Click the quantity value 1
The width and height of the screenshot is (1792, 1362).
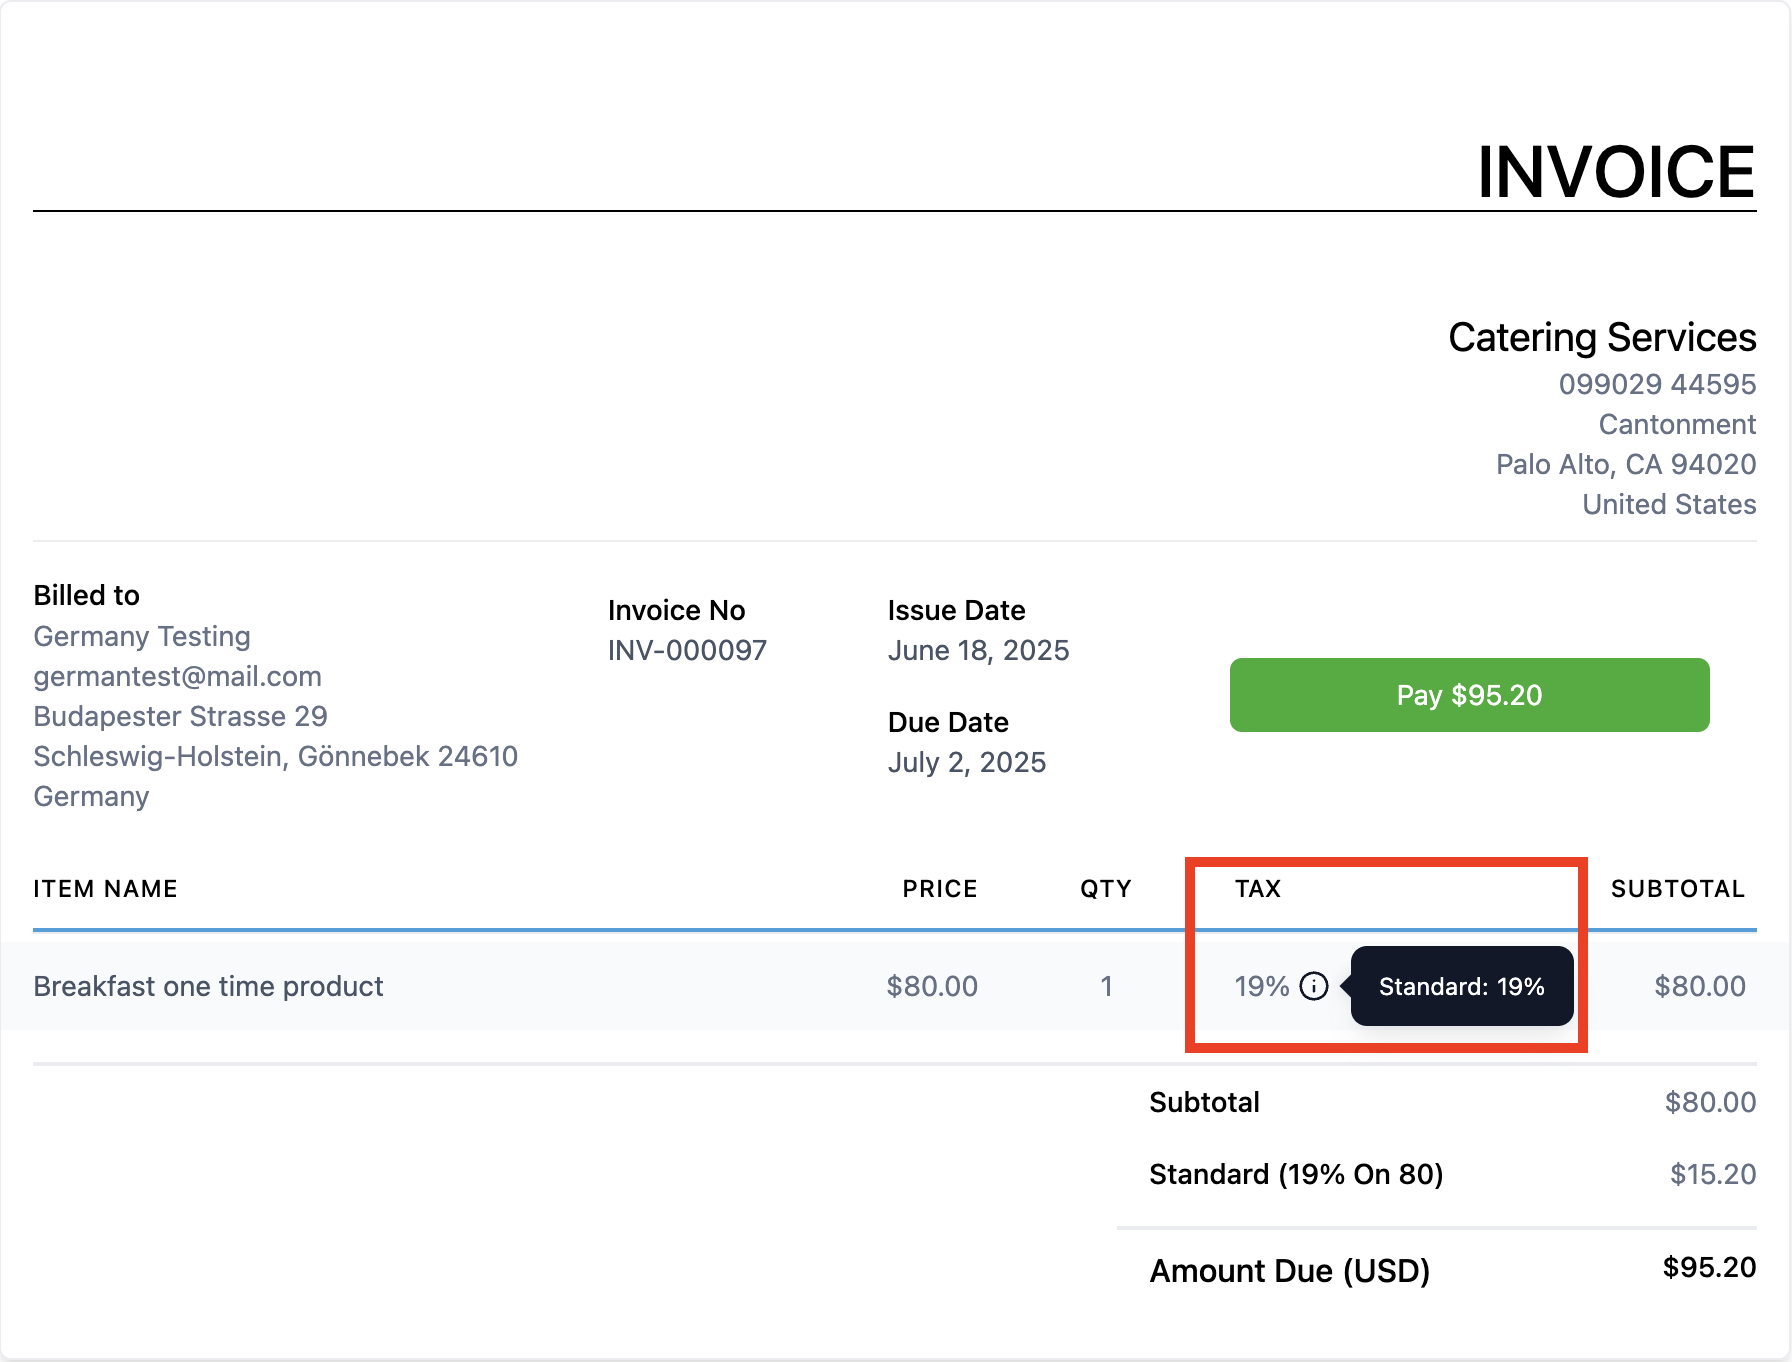(x=1107, y=987)
